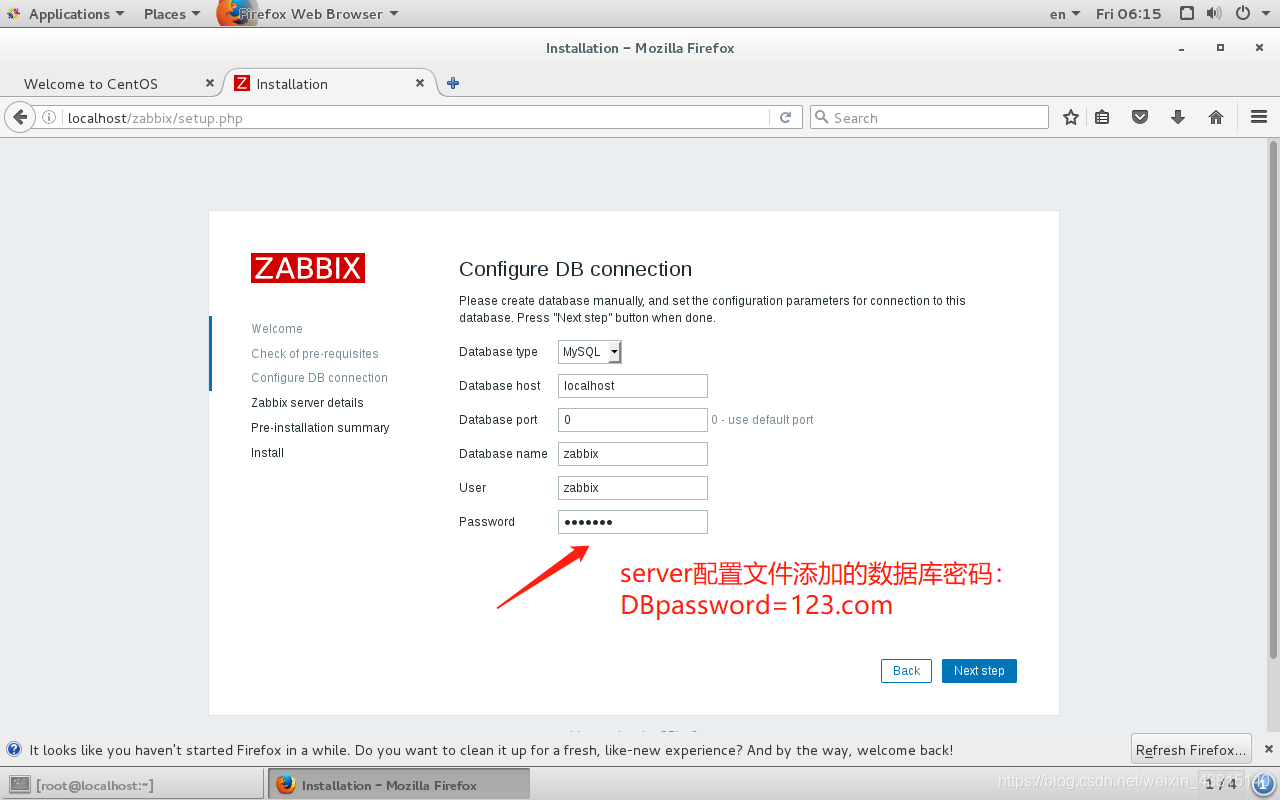The height and width of the screenshot is (800, 1280).
Task: Click the ZABBIX logo
Action: (x=308, y=268)
